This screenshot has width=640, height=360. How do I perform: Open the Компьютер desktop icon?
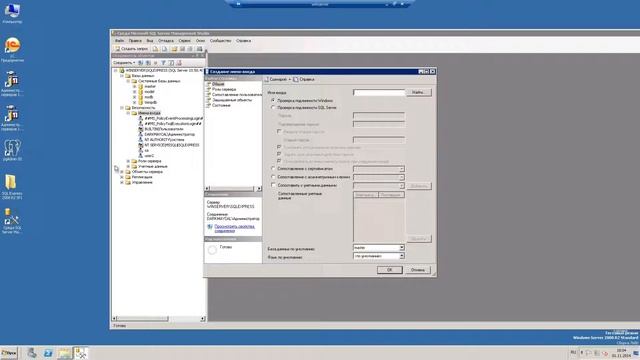tap(12, 13)
